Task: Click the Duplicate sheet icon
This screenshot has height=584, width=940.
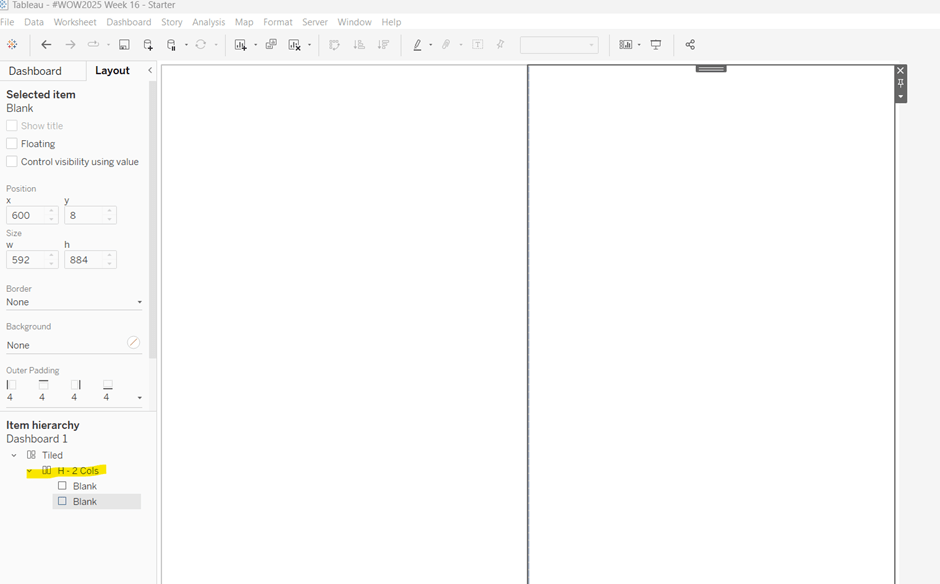Action: [x=271, y=44]
